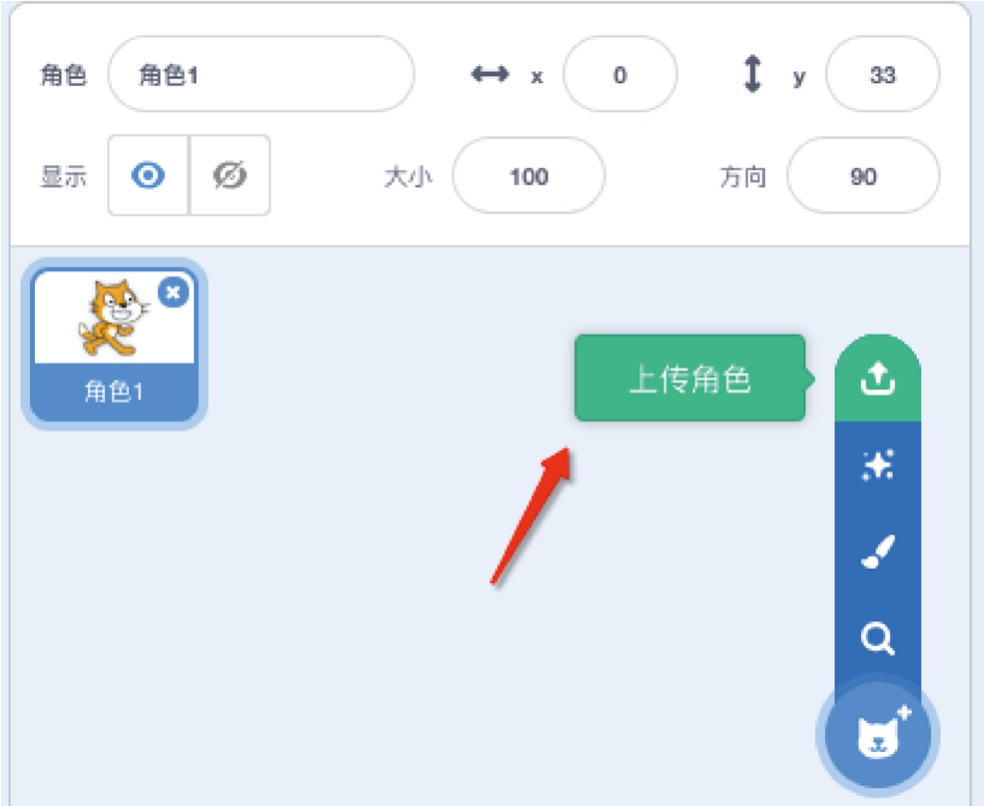Edit the 大小 size field
This screenshot has height=806, width=984.
(528, 176)
